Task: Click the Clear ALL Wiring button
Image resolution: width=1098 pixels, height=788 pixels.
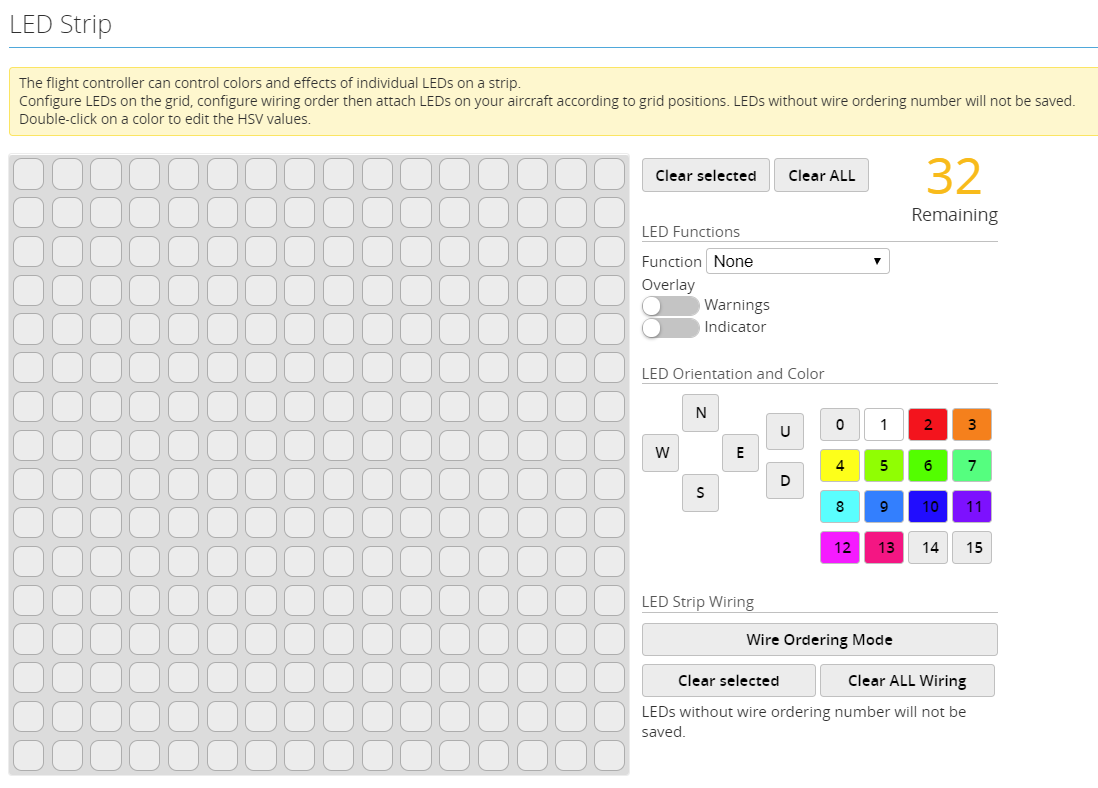Action: point(907,680)
